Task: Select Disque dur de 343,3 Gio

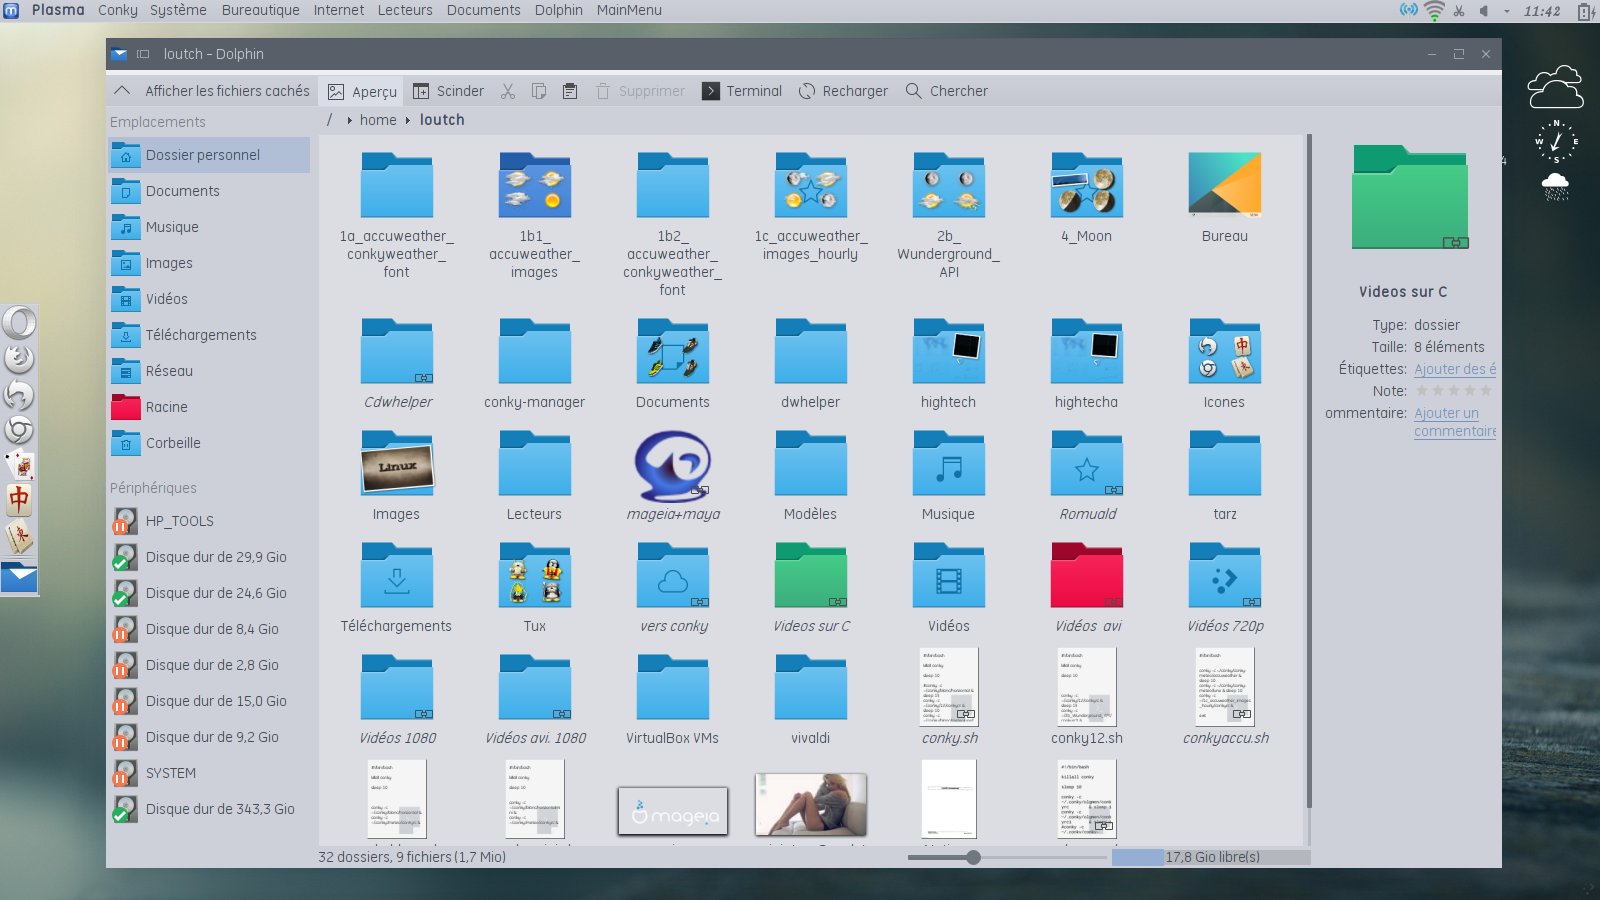Action: click(x=209, y=809)
